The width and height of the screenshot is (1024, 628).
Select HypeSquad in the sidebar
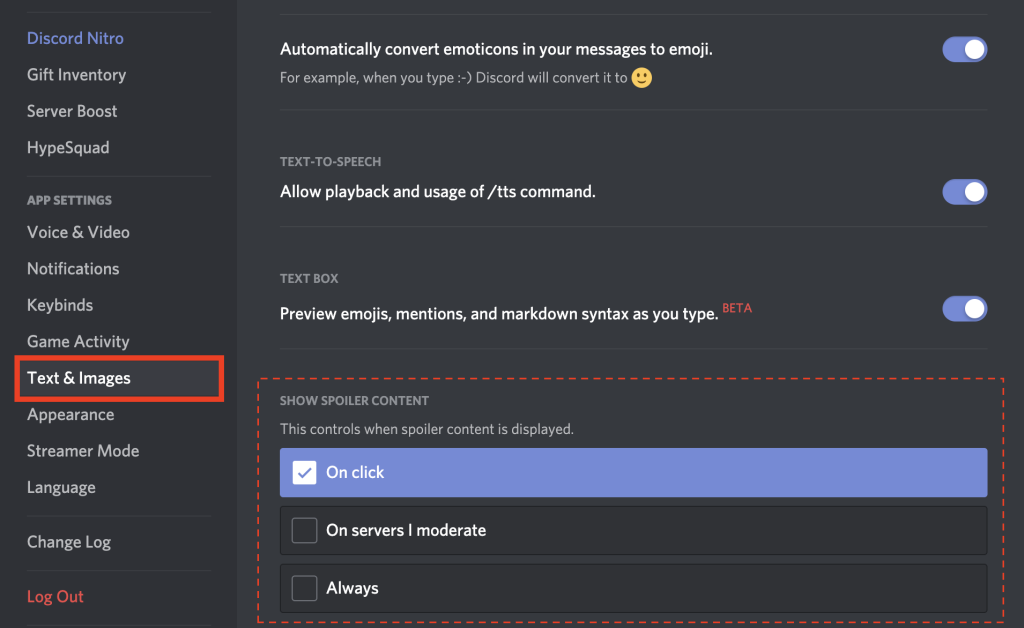coord(68,148)
